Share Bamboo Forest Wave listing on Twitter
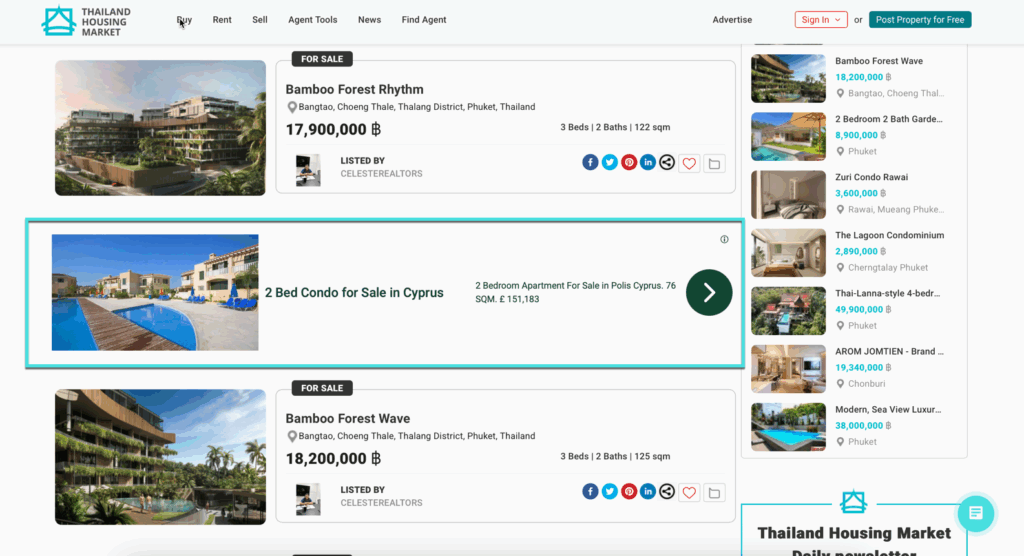Viewport: 1024px width, 556px height. coord(609,491)
